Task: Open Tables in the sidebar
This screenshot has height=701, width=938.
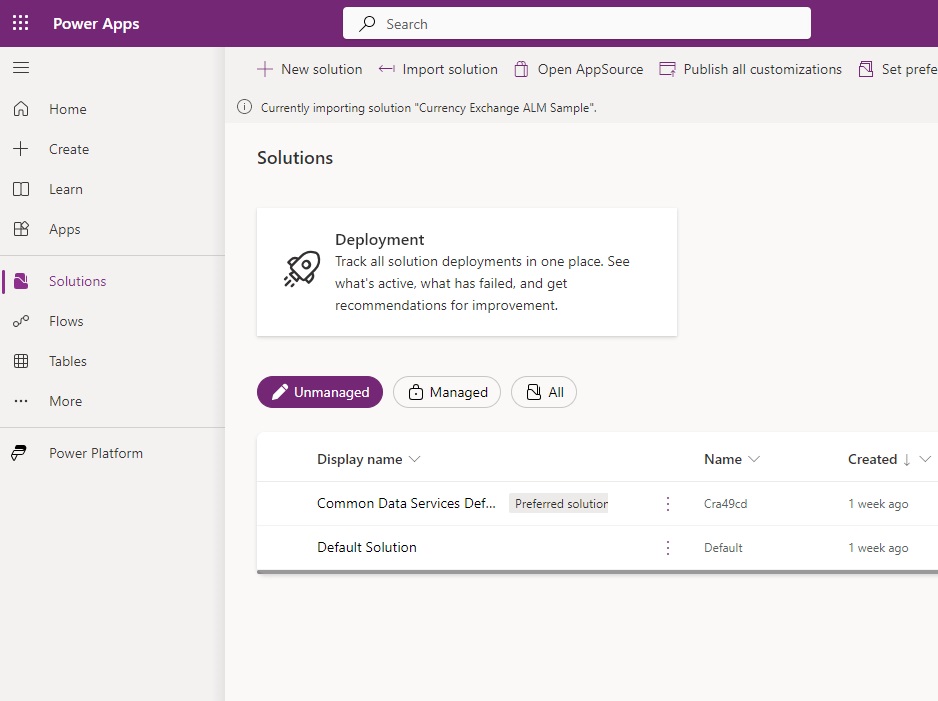Action: (x=68, y=361)
